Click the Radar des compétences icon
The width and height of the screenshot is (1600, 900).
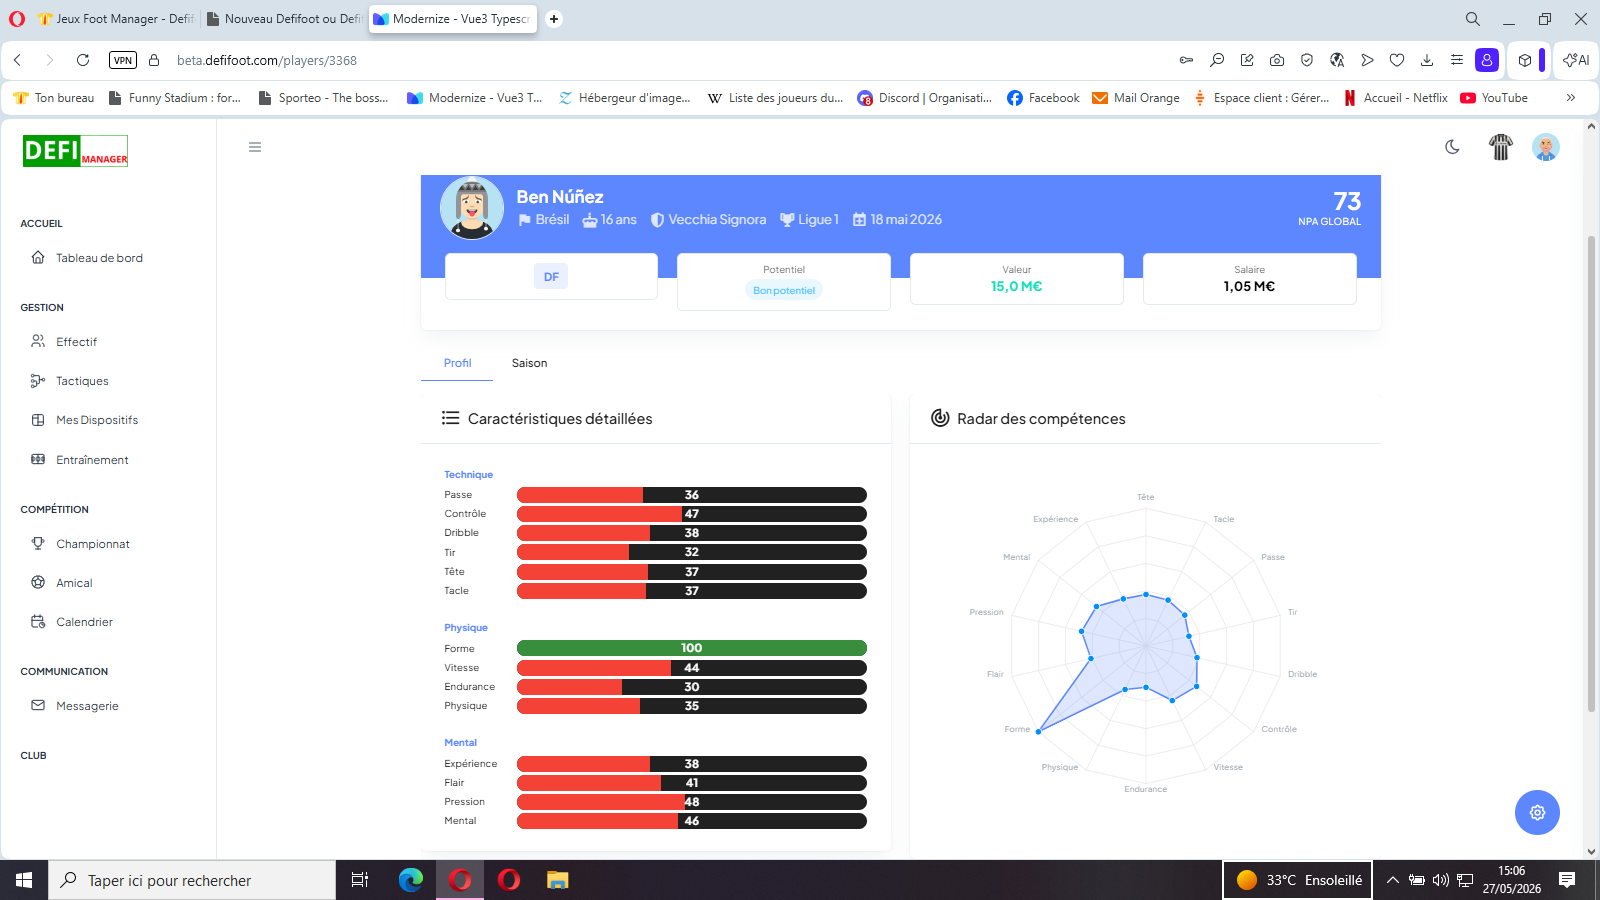[940, 418]
